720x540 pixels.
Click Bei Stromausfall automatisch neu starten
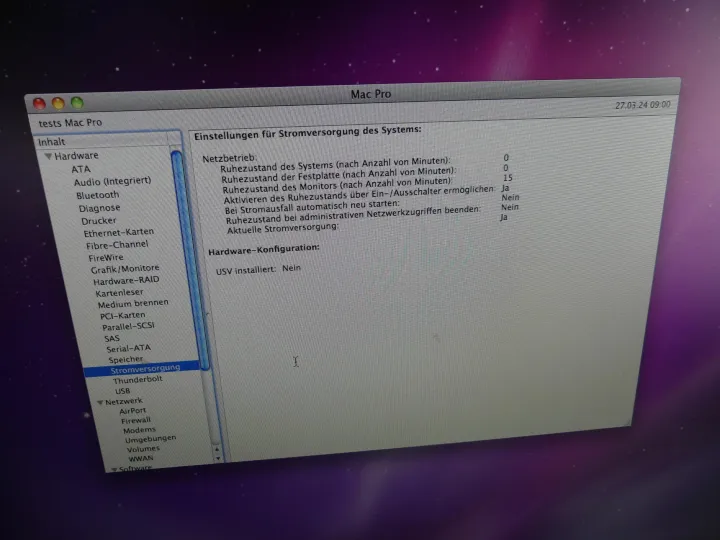[312, 207]
